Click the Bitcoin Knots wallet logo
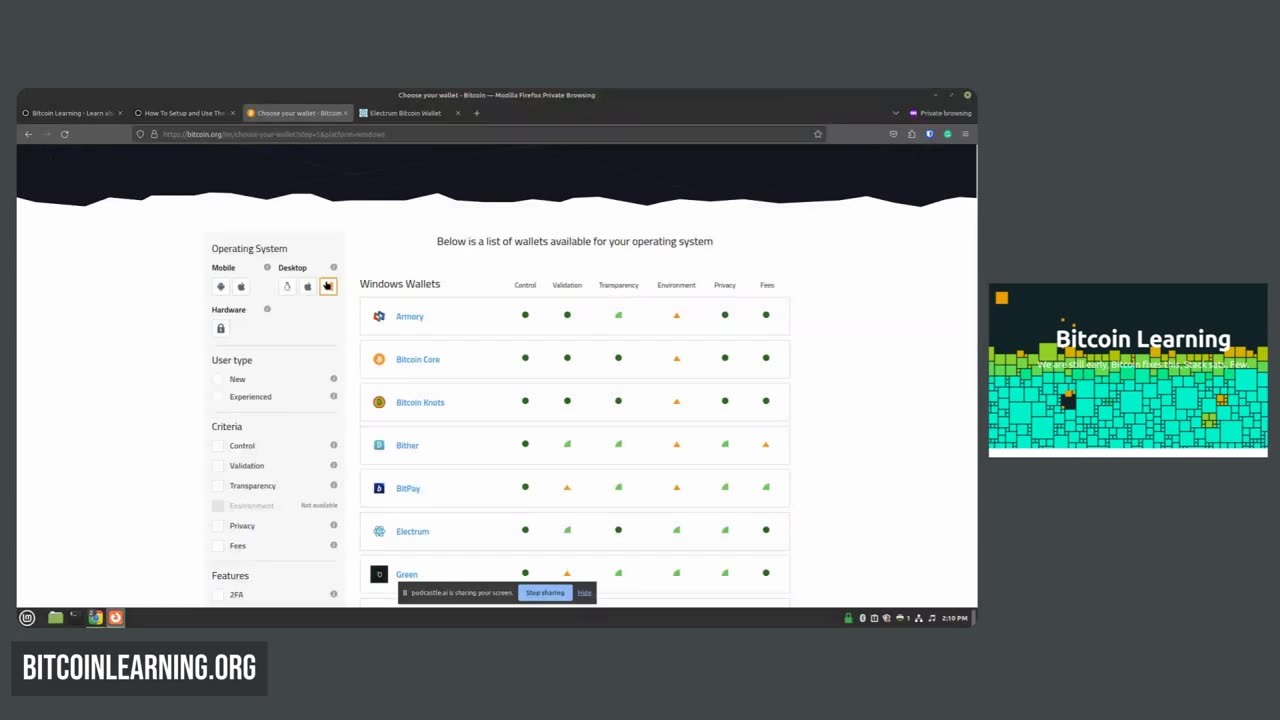 pos(379,402)
